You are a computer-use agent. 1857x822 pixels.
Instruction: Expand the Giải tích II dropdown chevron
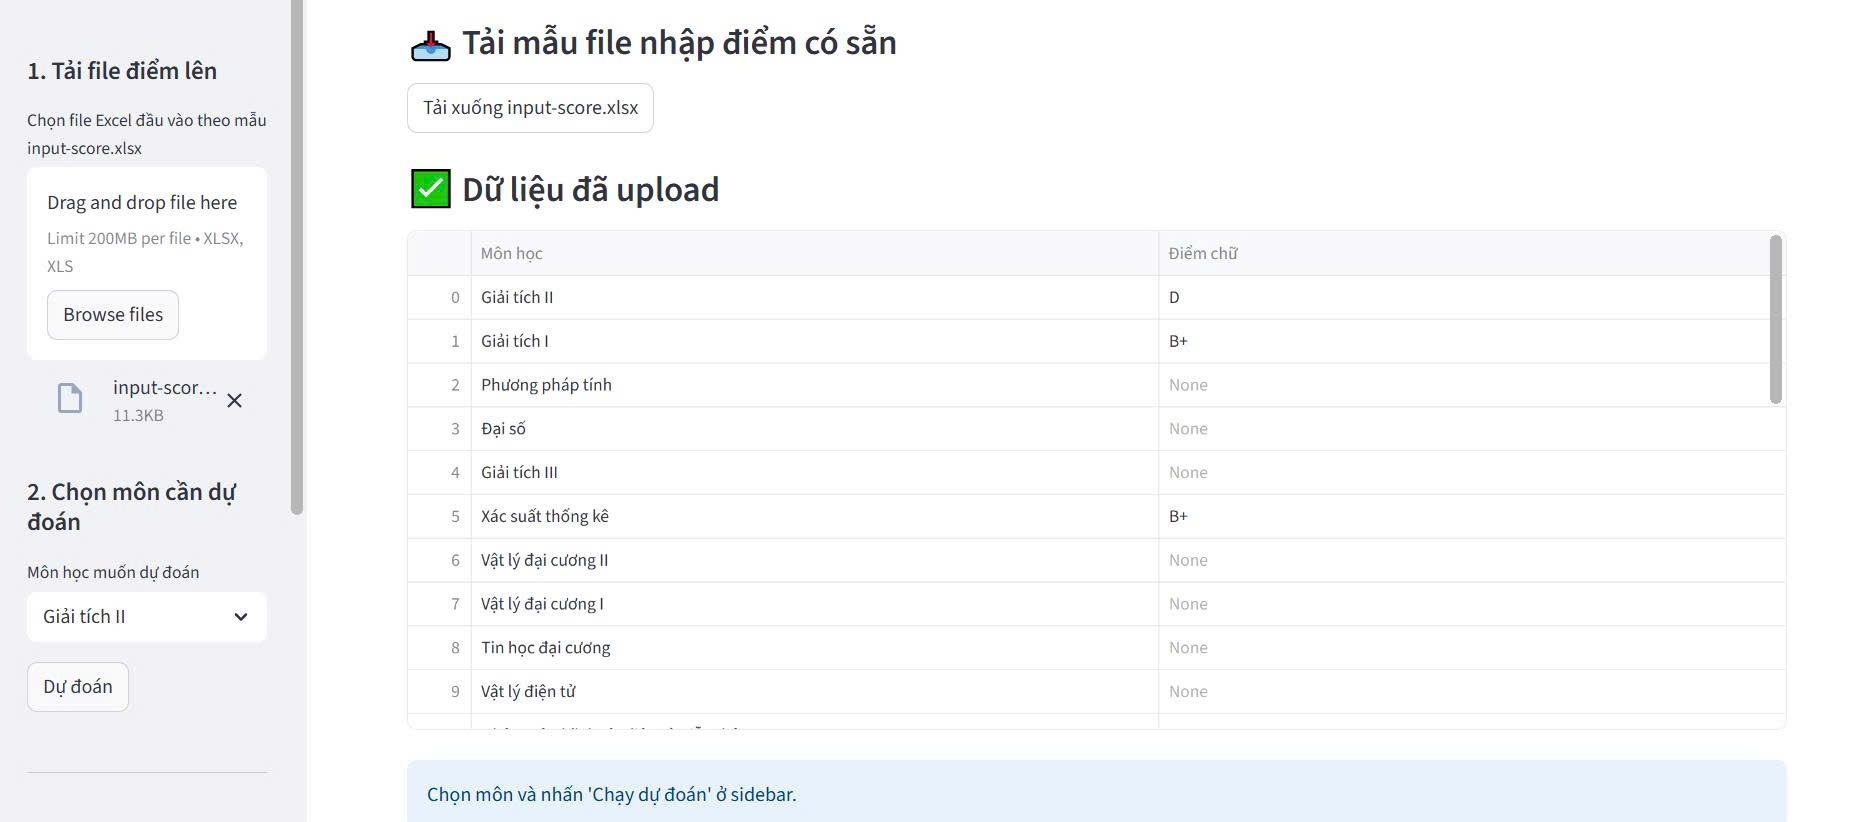241,617
